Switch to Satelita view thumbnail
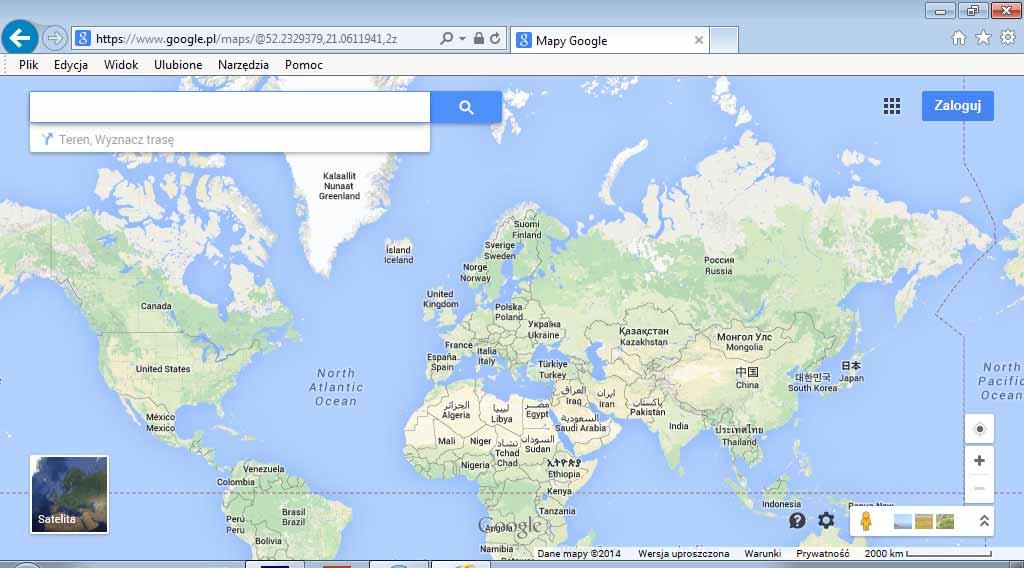This screenshot has height=568, width=1024. point(69,494)
